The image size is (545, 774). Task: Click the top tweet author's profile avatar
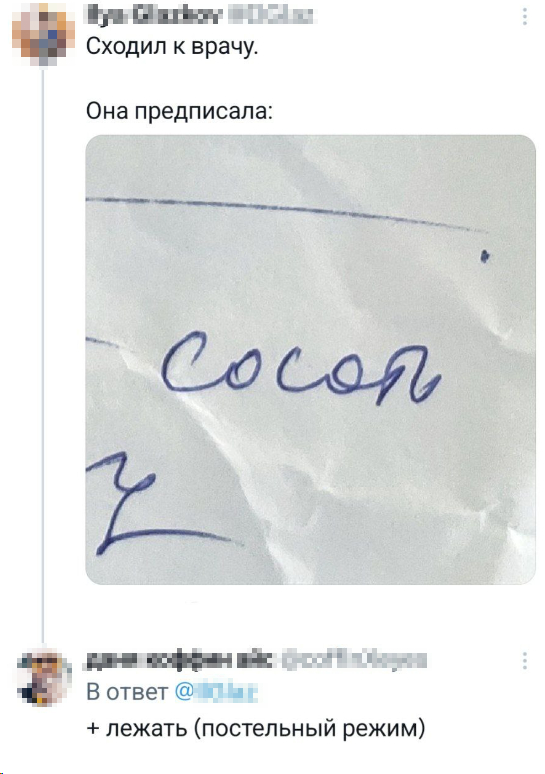(43, 35)
